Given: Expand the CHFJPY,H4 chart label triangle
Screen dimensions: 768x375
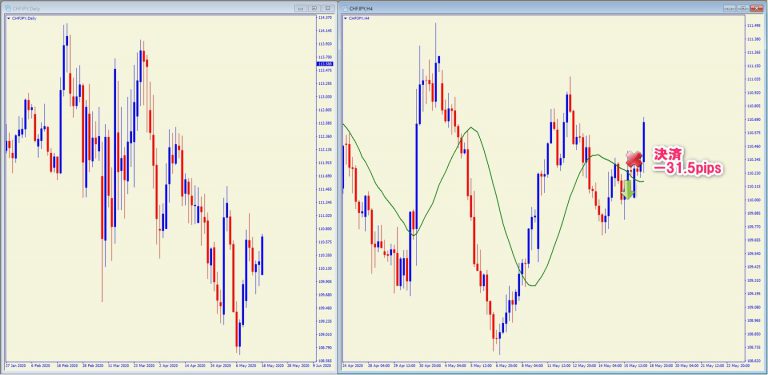Looking at the screenshot, I should (x=346, y=18).
